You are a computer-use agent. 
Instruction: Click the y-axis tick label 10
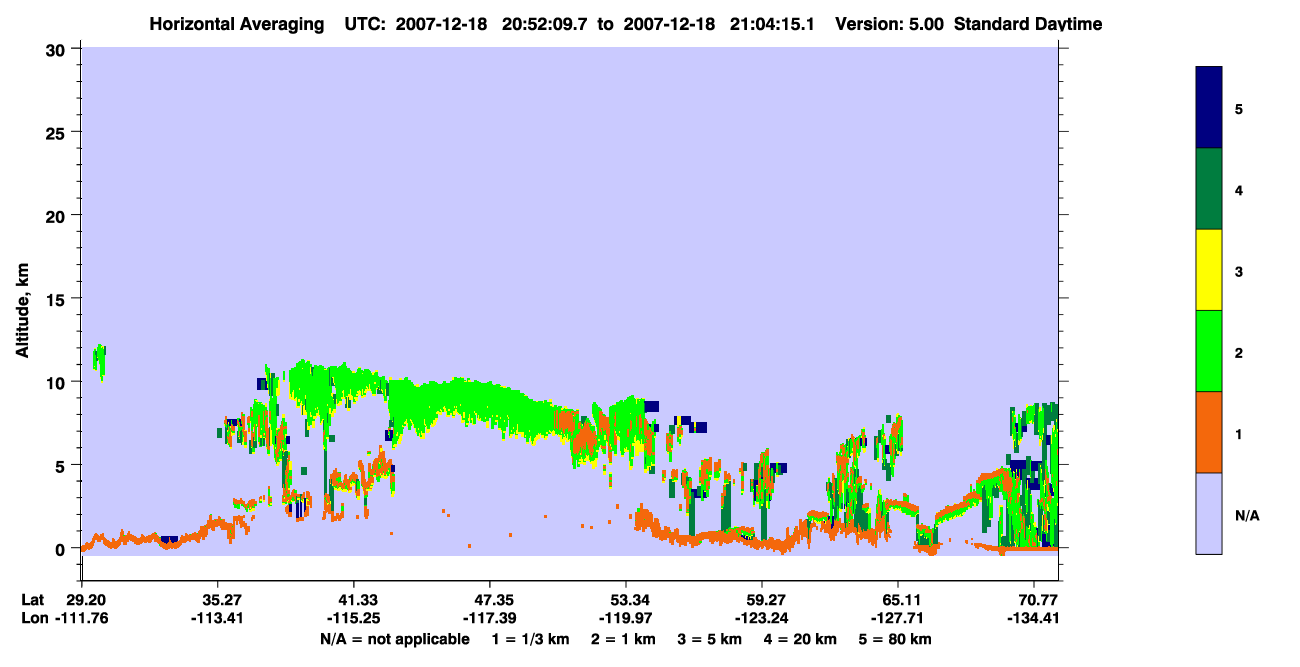[x=58, y=382]
